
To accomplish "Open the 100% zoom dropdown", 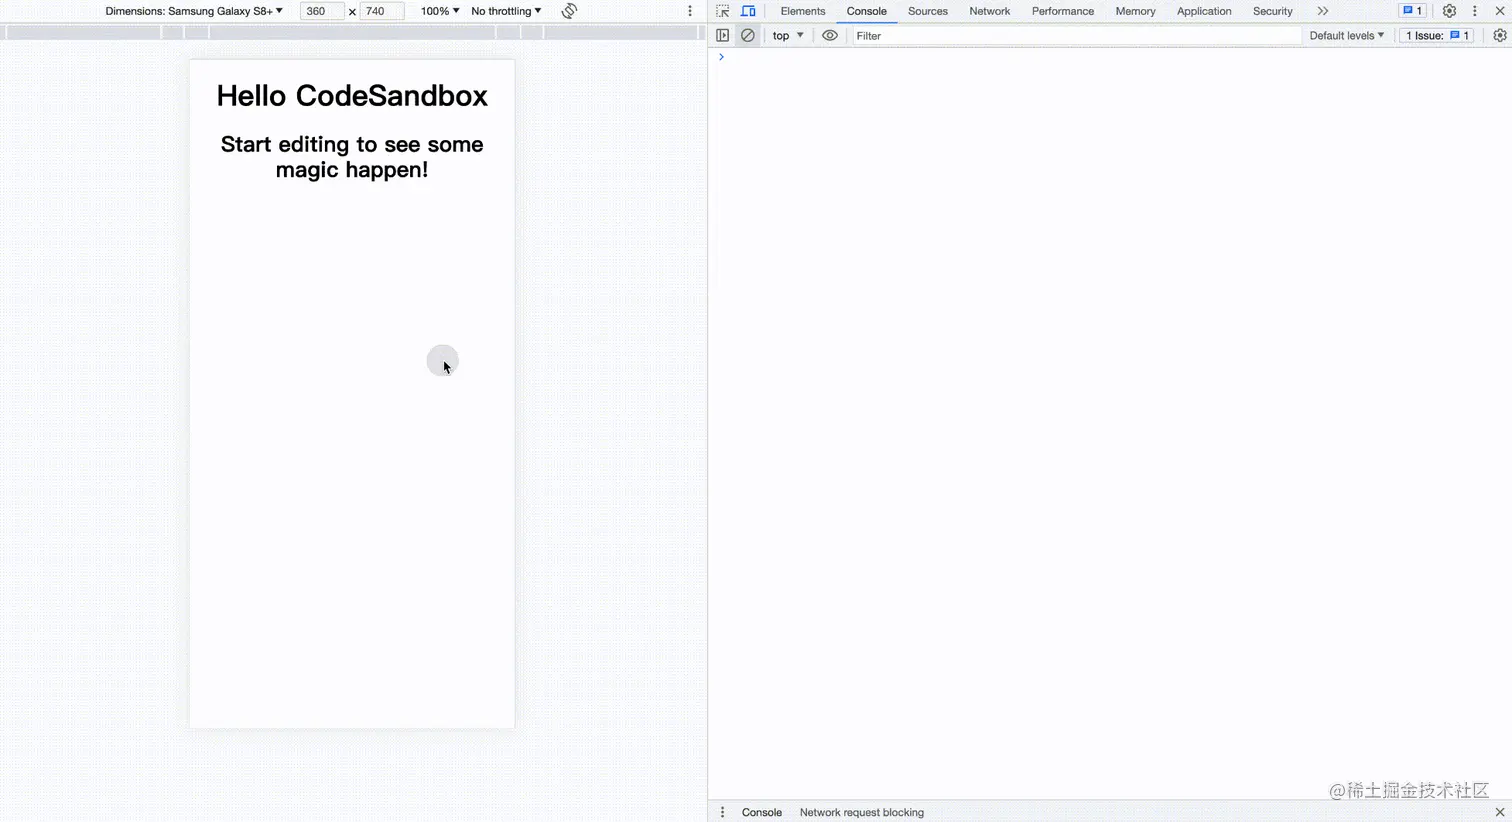I will (x=440, y=11).
